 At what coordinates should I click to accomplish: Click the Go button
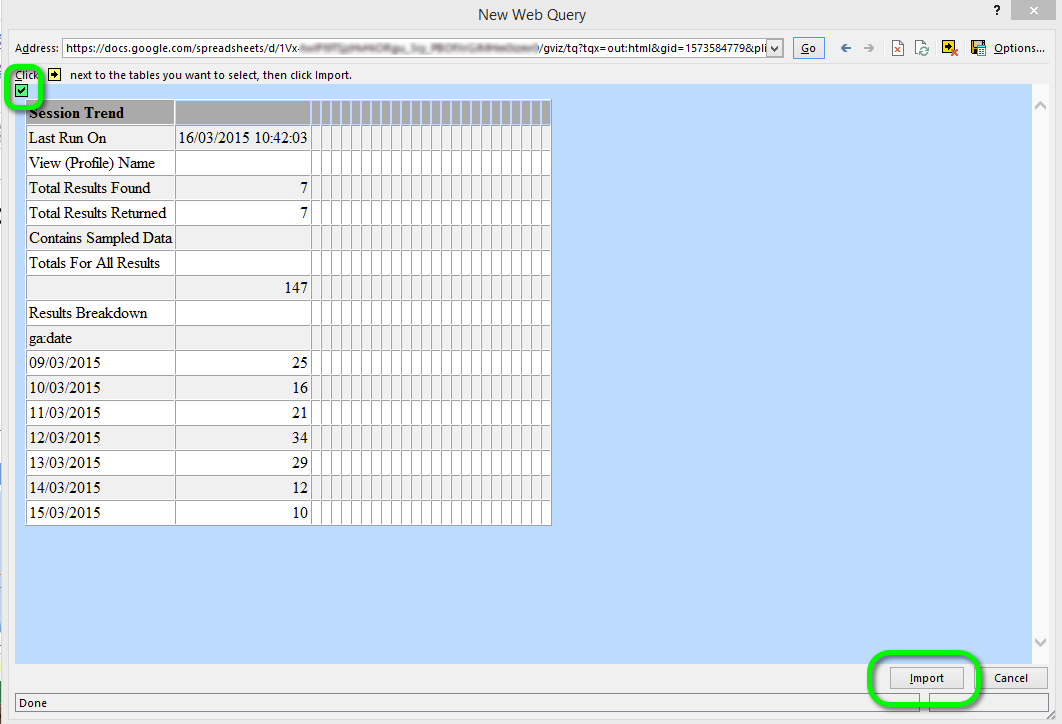click(x=808, y=48)
